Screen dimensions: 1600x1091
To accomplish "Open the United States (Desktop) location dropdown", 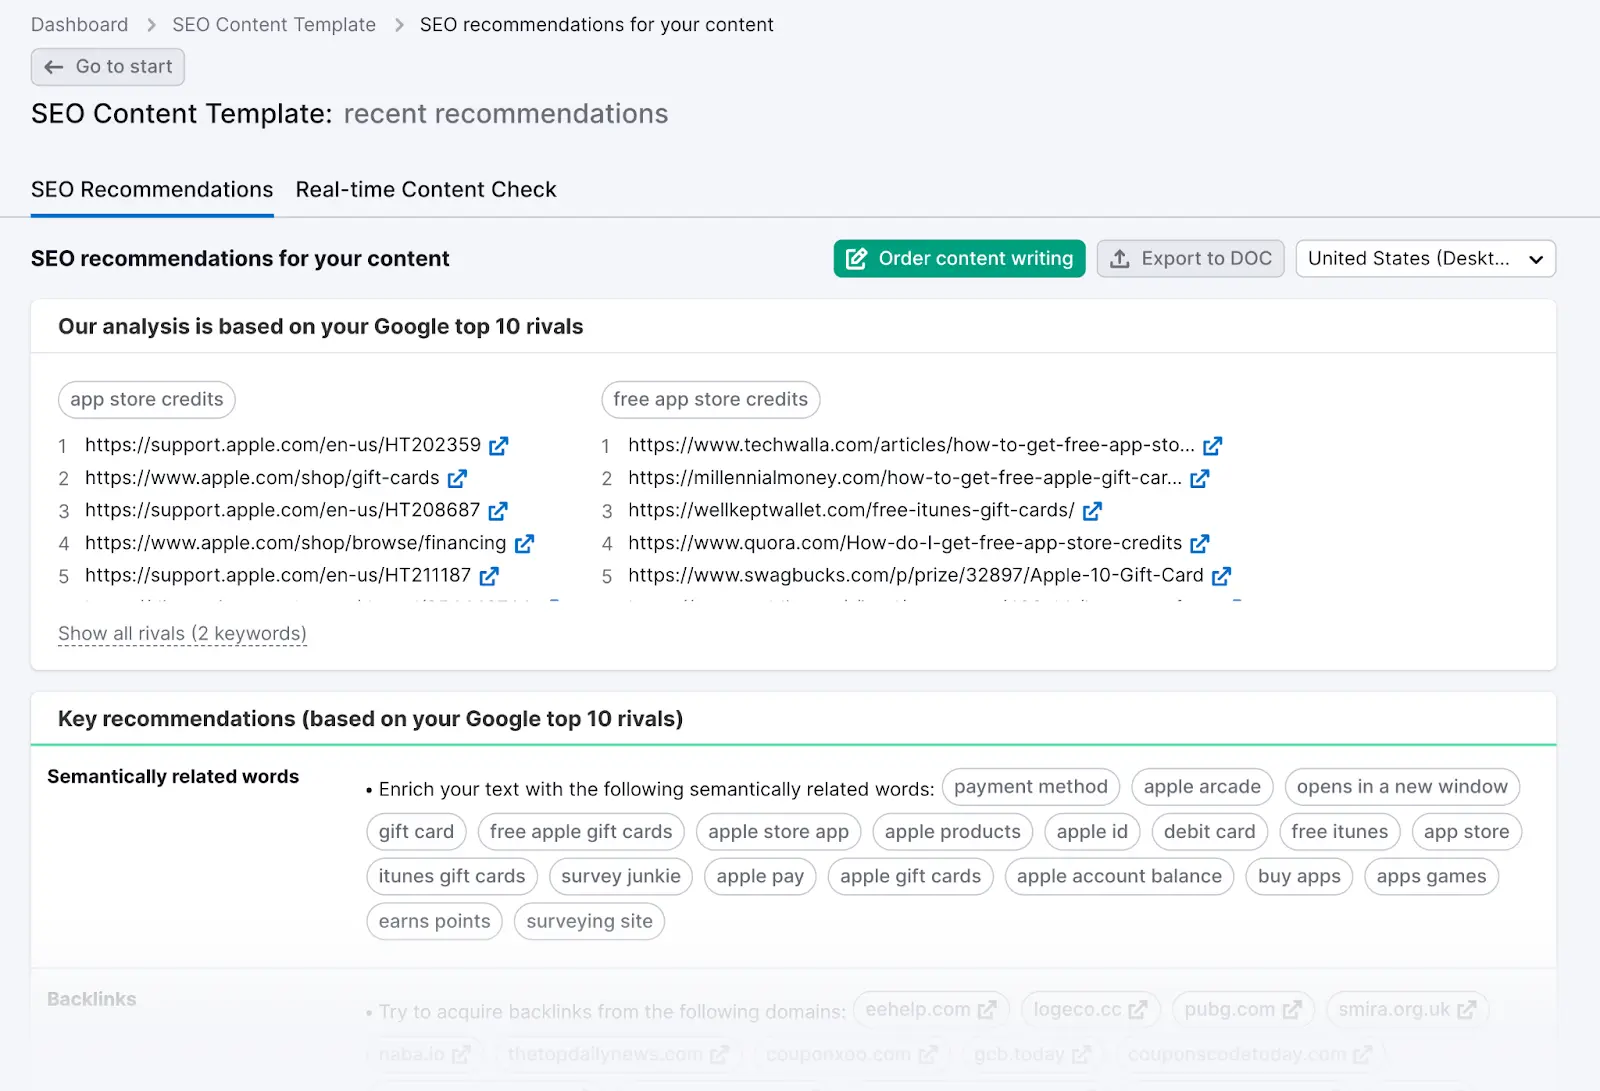I will click(1425, 258).
